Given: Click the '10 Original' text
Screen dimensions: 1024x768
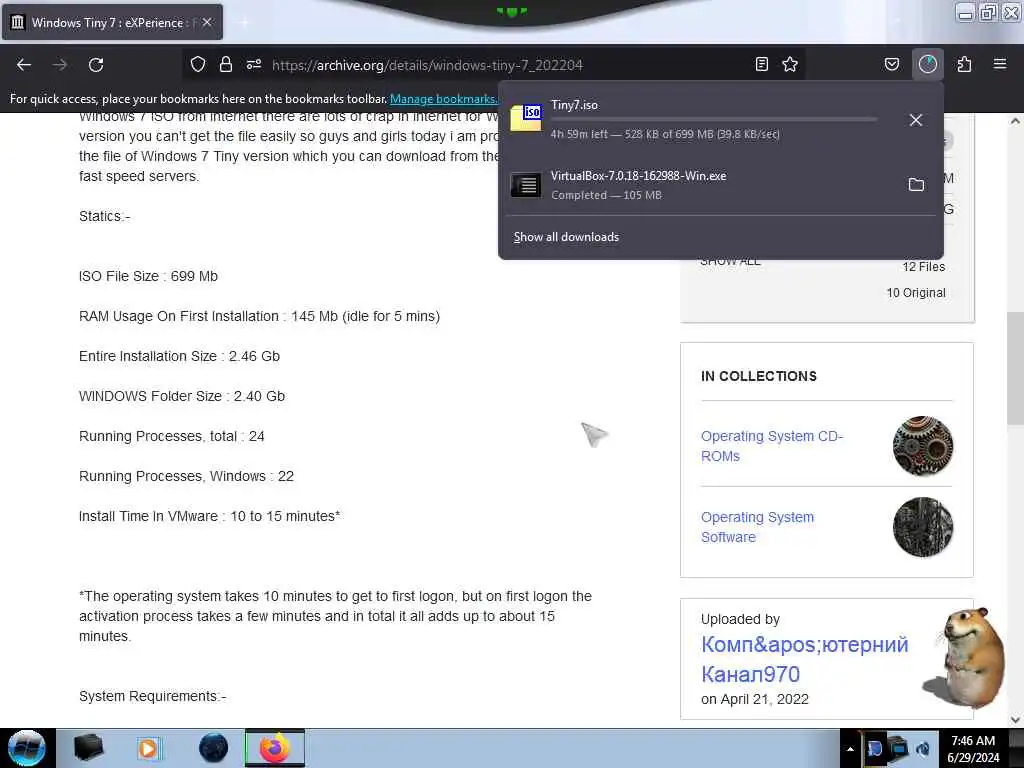Looking at the screenshot, I should tap(916, 293).
